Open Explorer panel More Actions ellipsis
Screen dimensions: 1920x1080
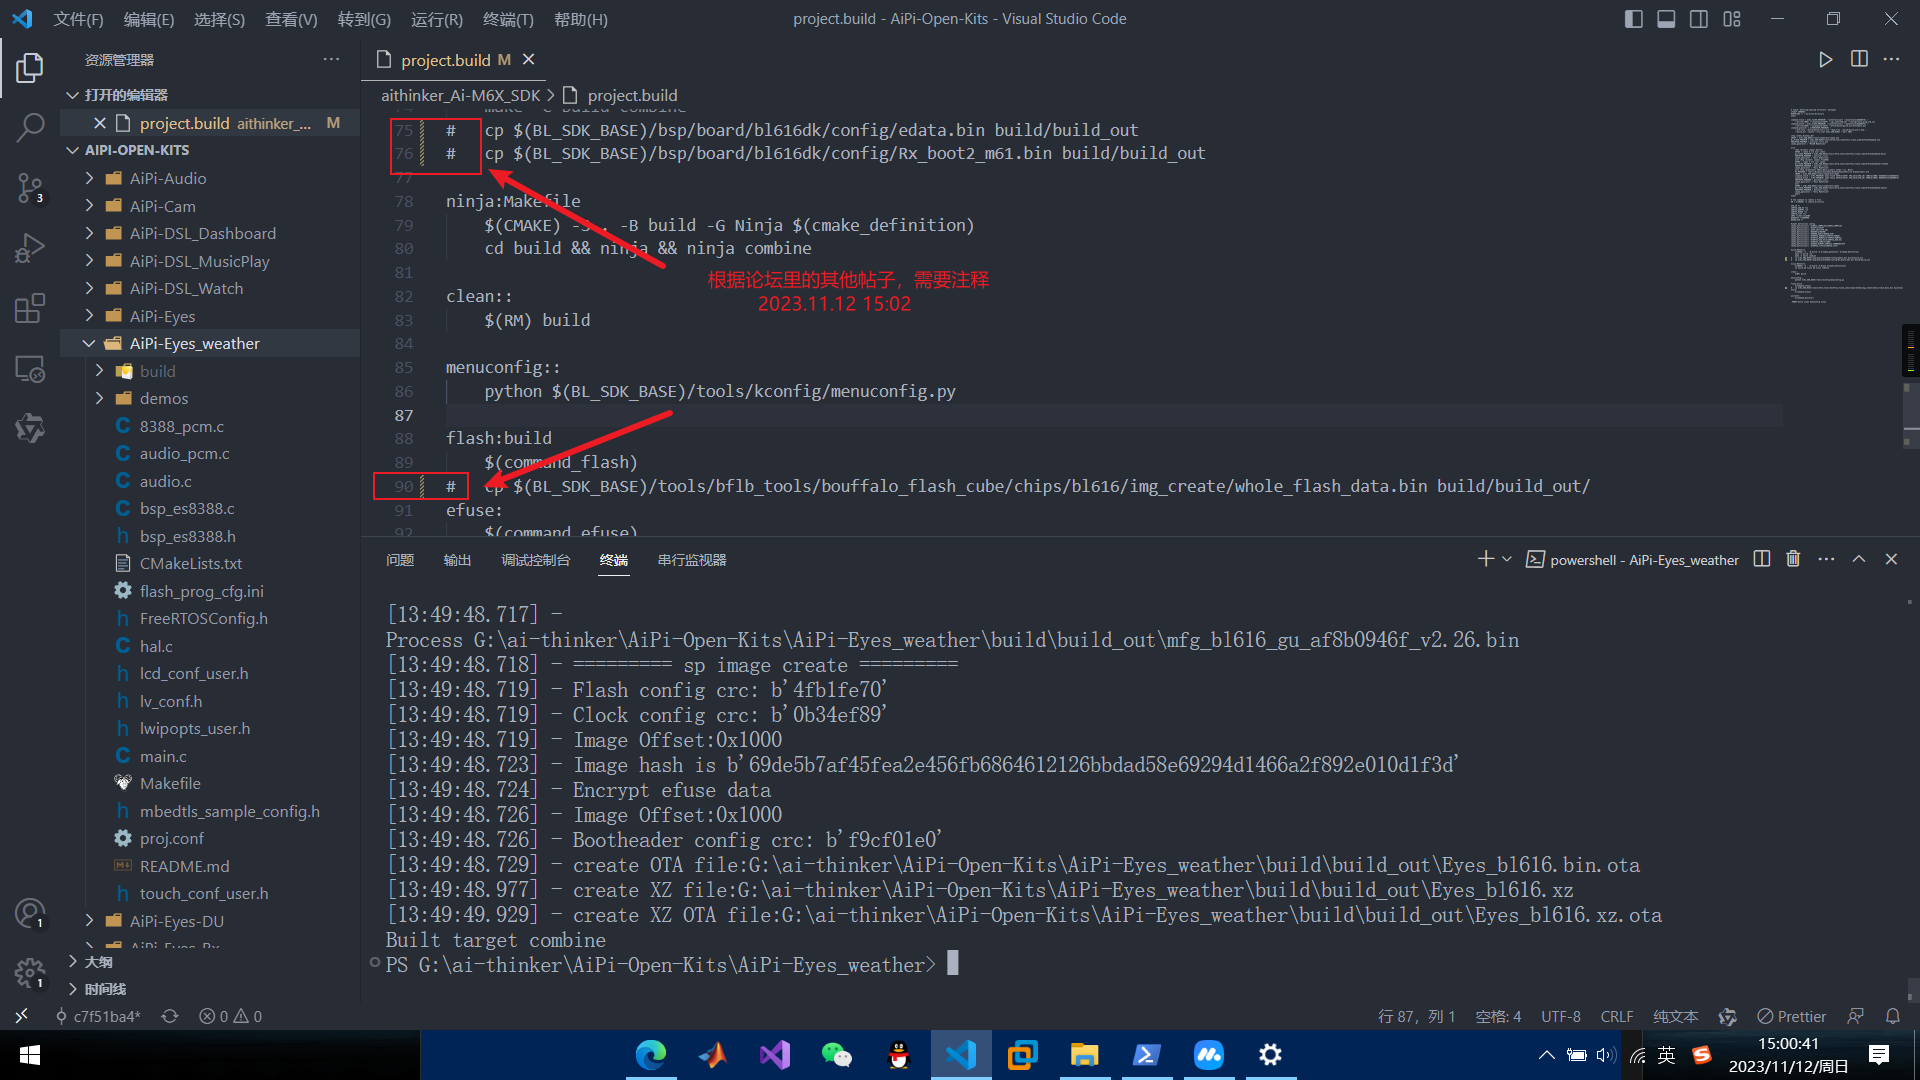[x=332, y=60]
